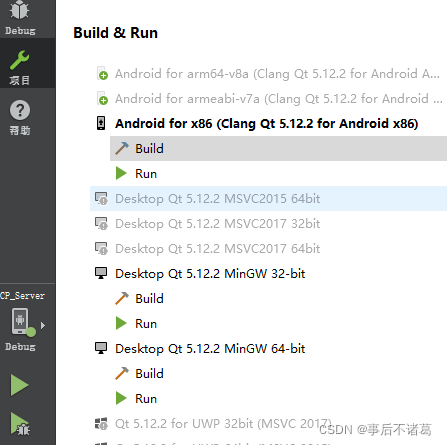The height and width of the screenshot is (445, 447).
Task: Click the CP_Server Android device icon
Action: pyautogui.click(x=23, y=322)
